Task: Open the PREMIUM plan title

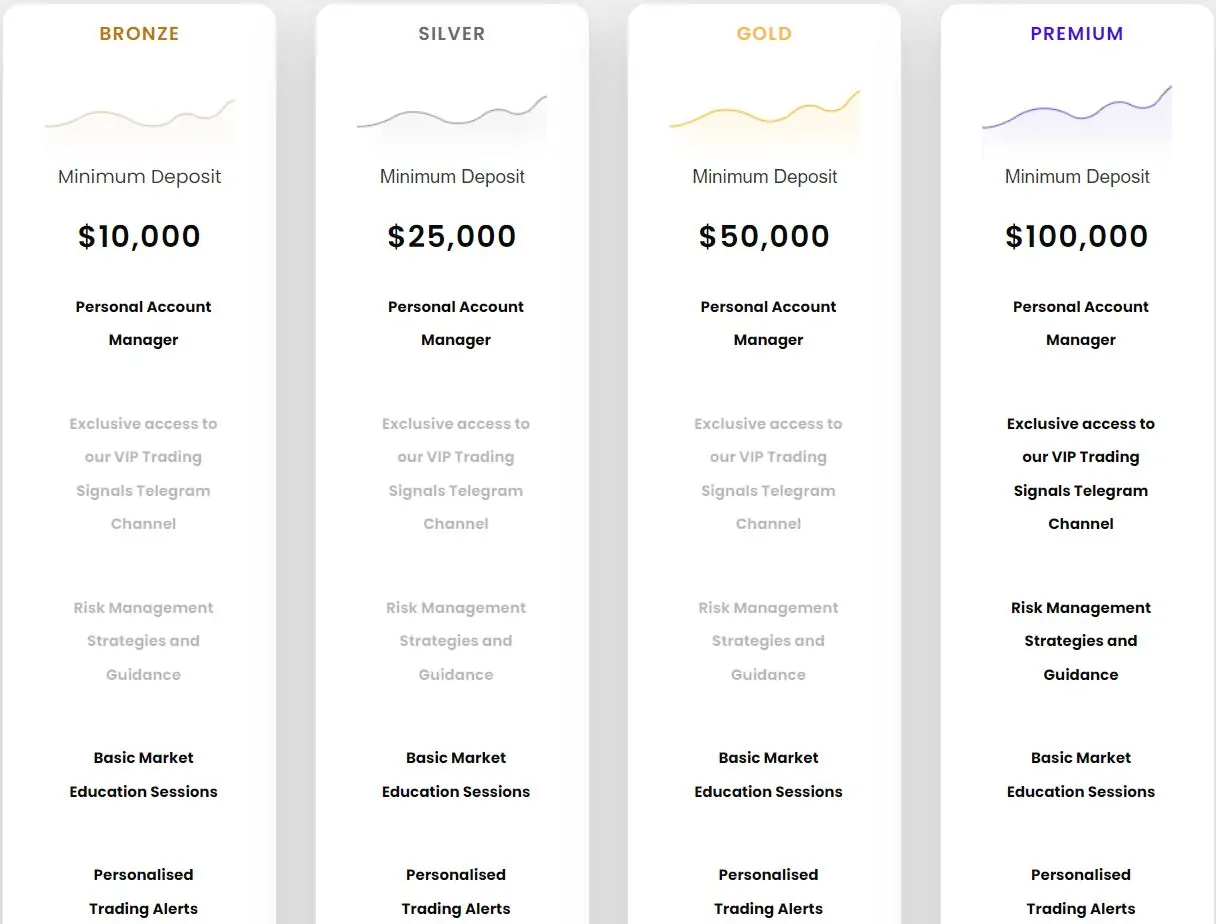Action: tap(1077, 34)
